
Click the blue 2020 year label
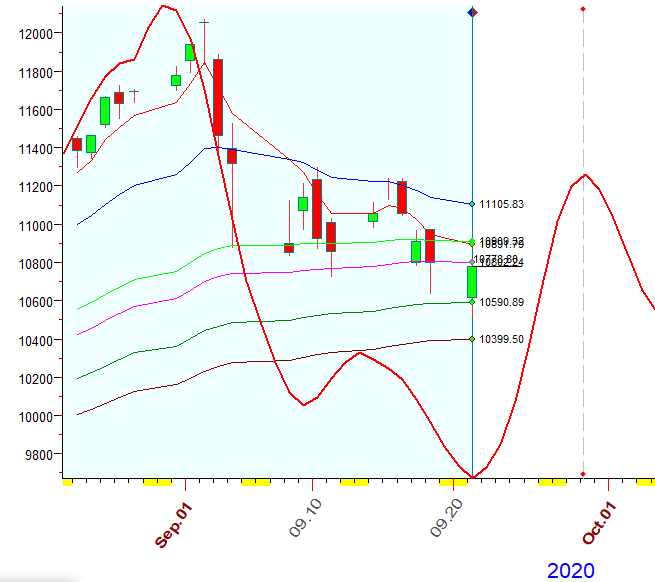(570, 571)
